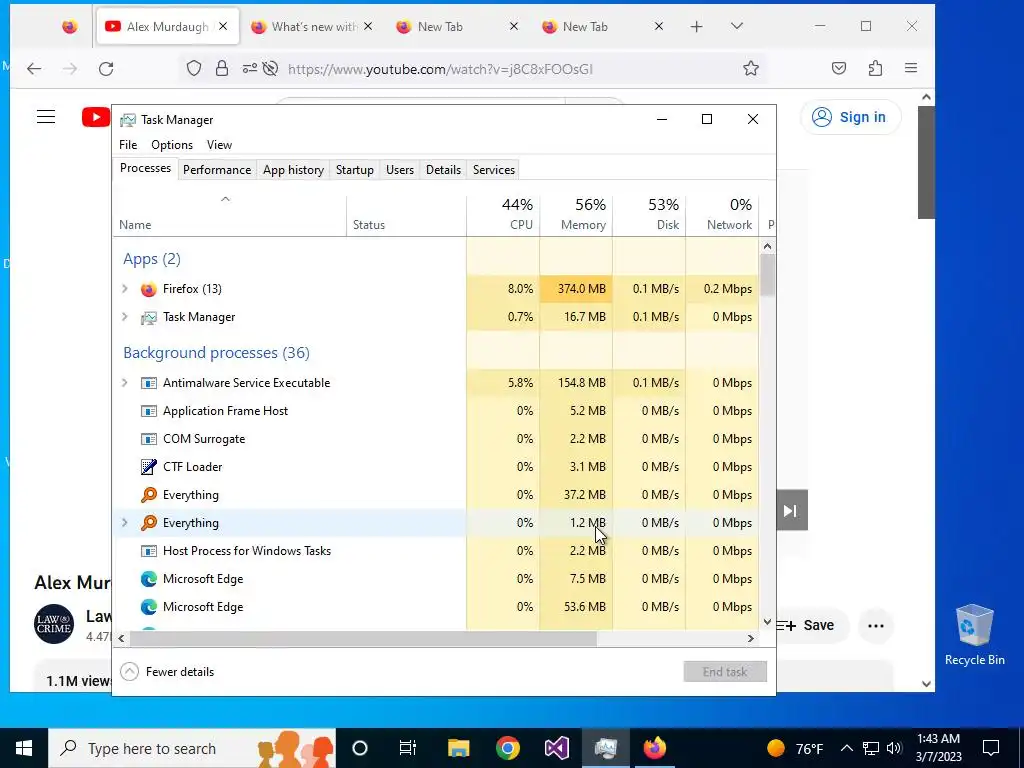Open Visual Studio from the taskbar

pyautogui.click(x=556, y=748)
